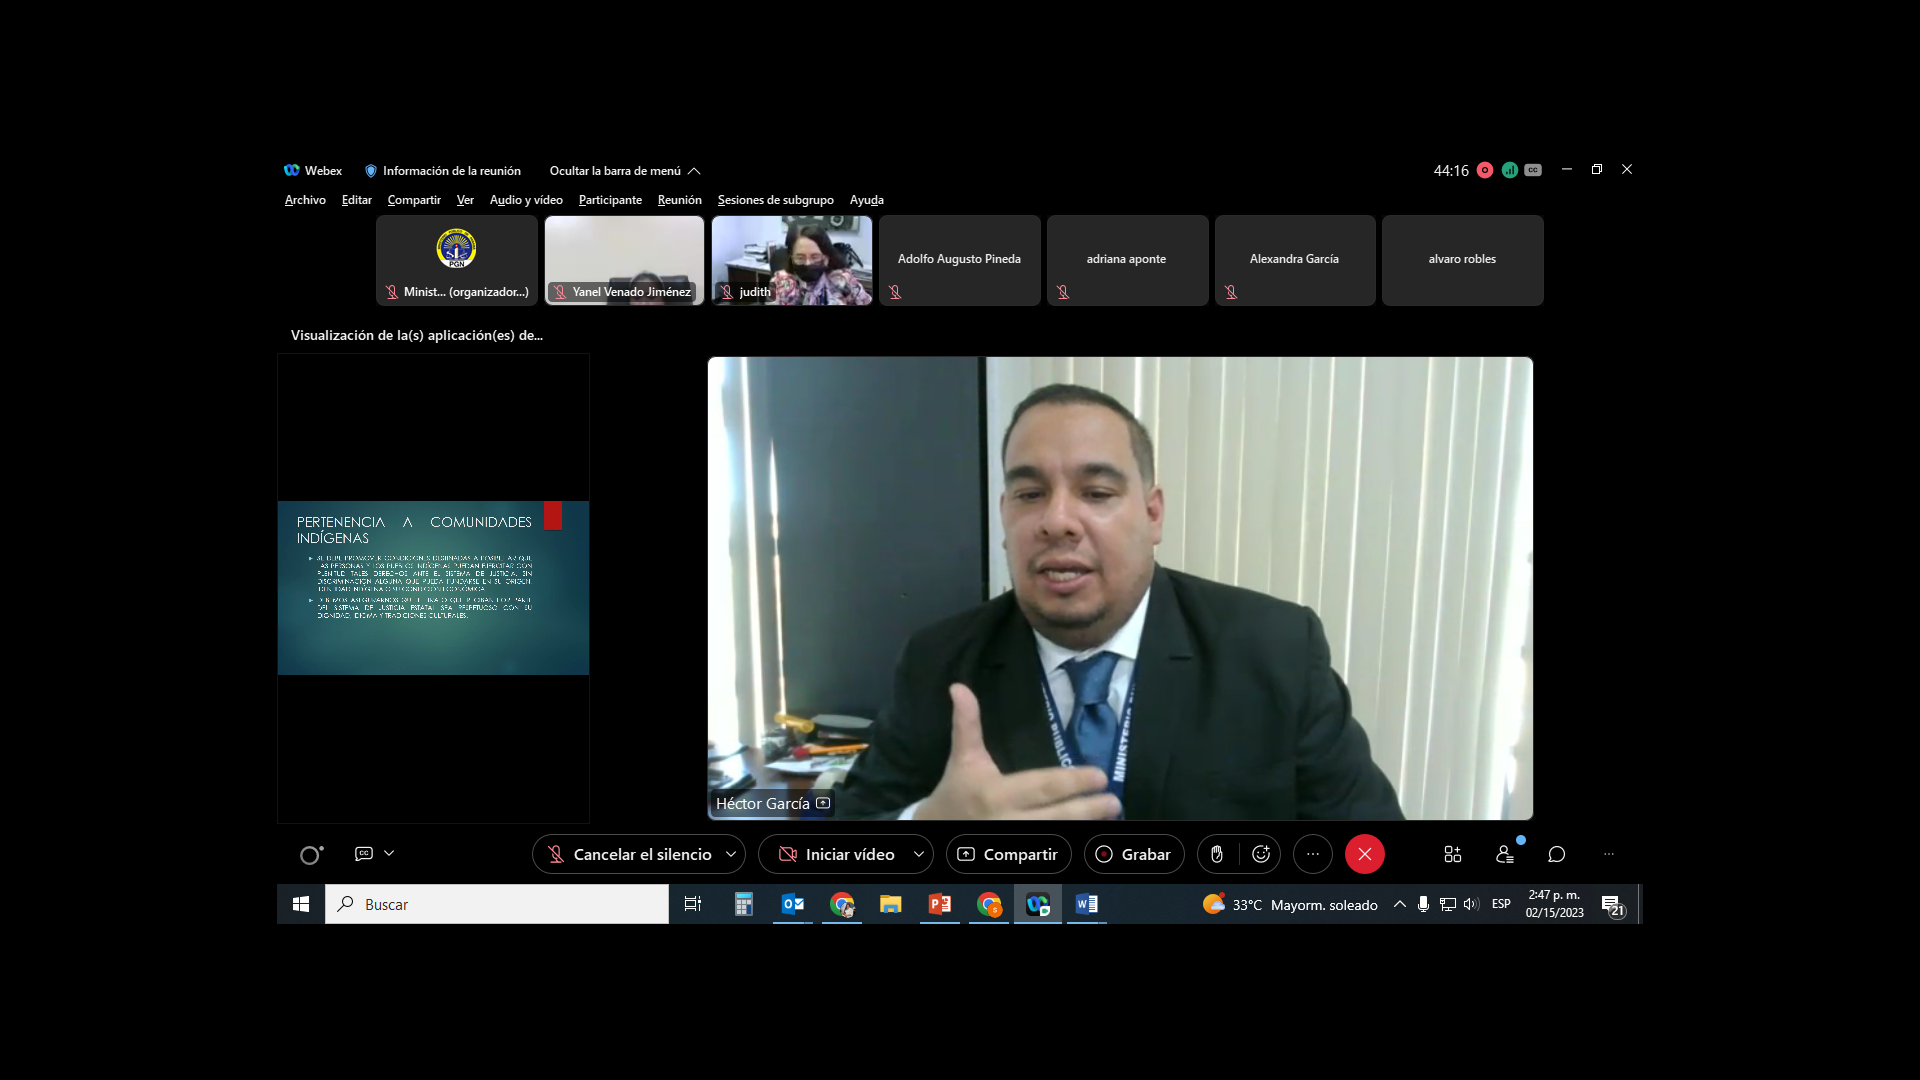This screenshot has width=1920, height=1080.
Task: Expand audio options arrow beside Cancelar el silencio
Action: (731, 854)
